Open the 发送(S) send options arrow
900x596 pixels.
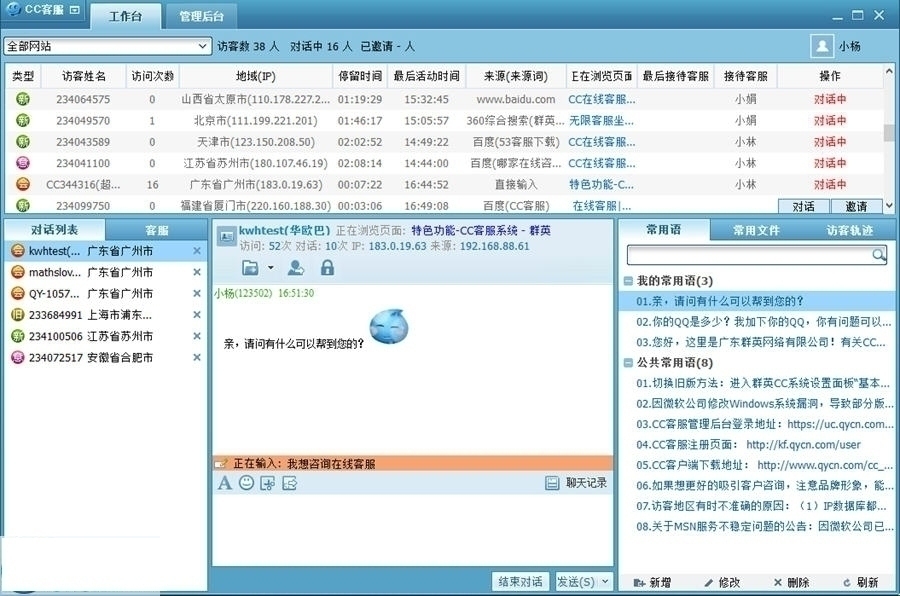coord(605,582)
